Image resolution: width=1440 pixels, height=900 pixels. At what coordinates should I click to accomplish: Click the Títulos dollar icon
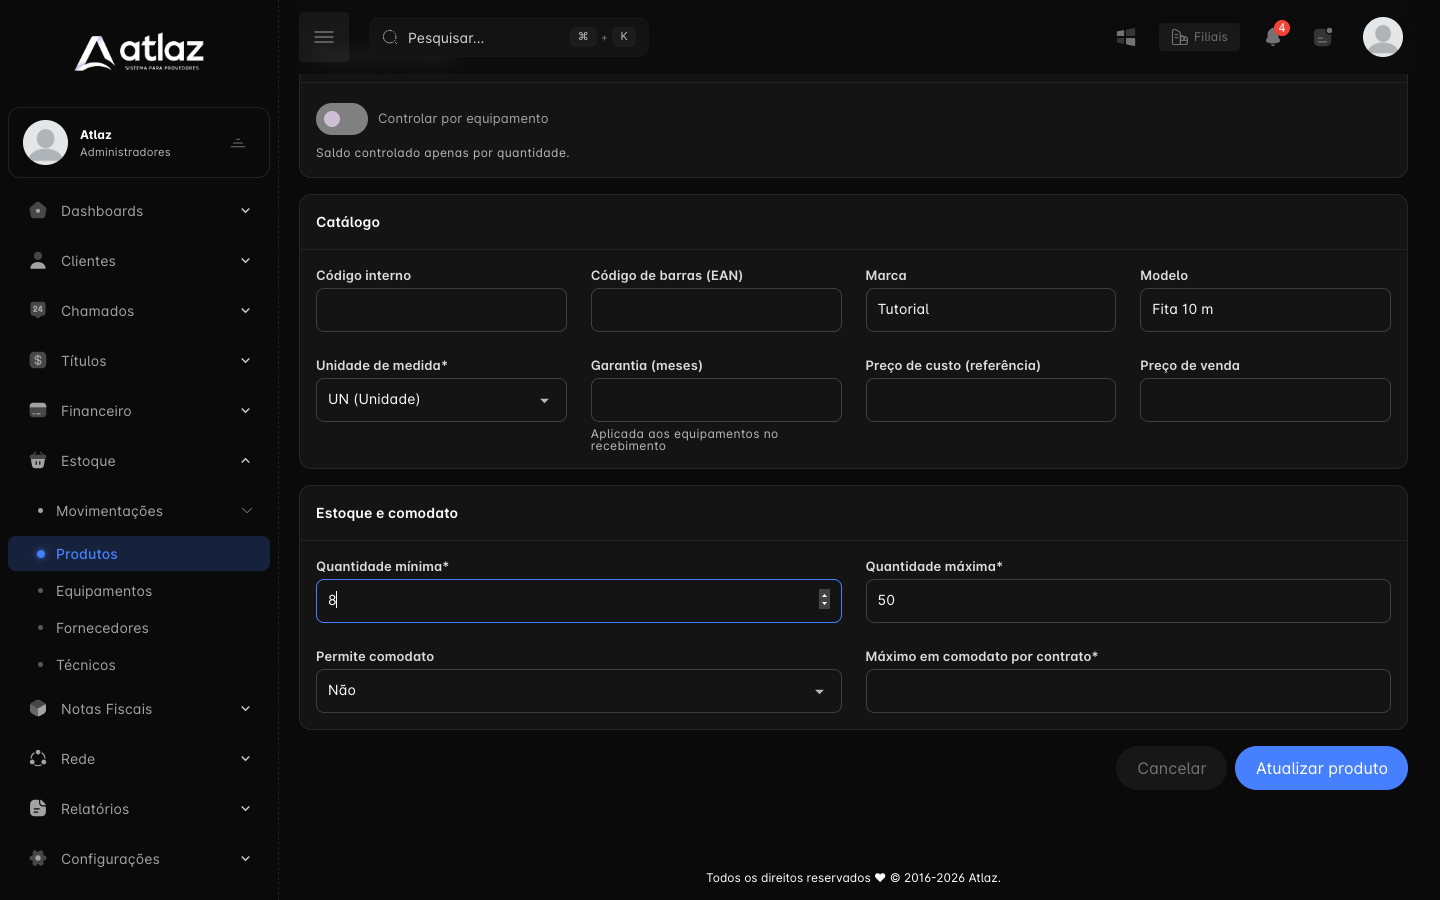[38, 360]
